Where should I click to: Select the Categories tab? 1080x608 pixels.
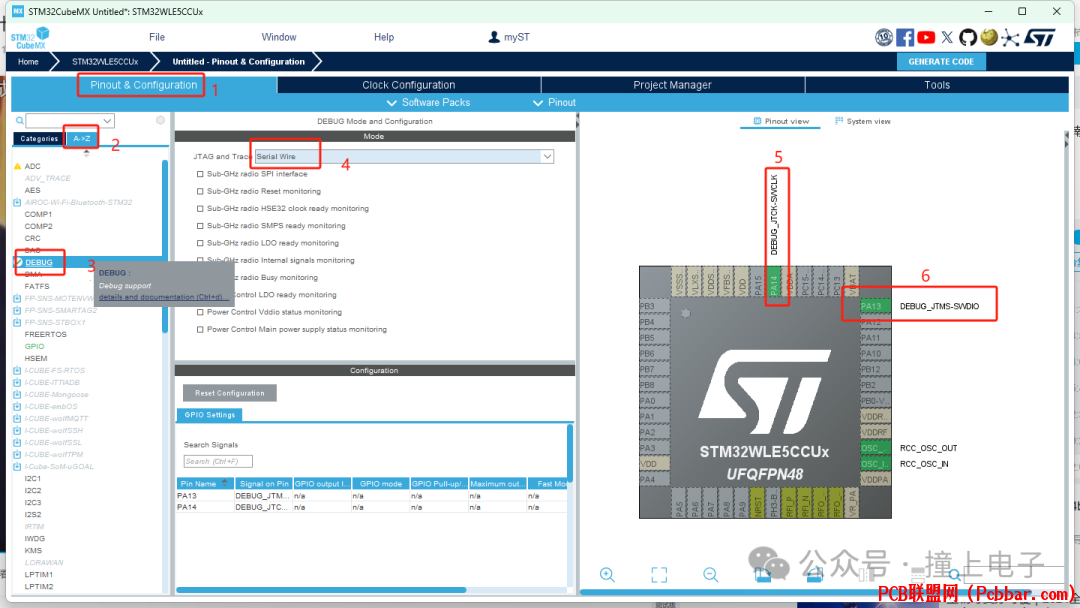(39, 138)
